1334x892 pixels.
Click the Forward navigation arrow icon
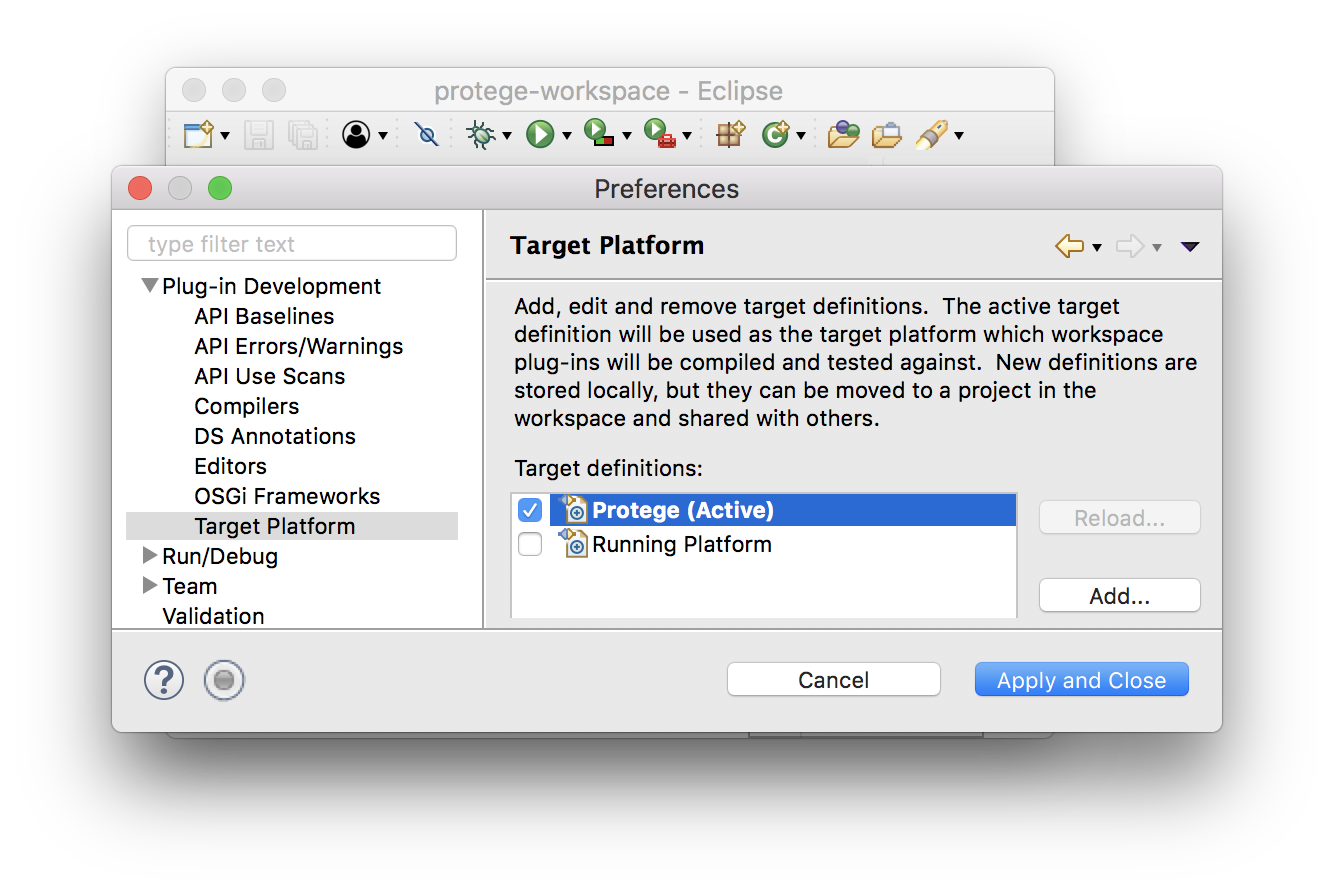1130,246
